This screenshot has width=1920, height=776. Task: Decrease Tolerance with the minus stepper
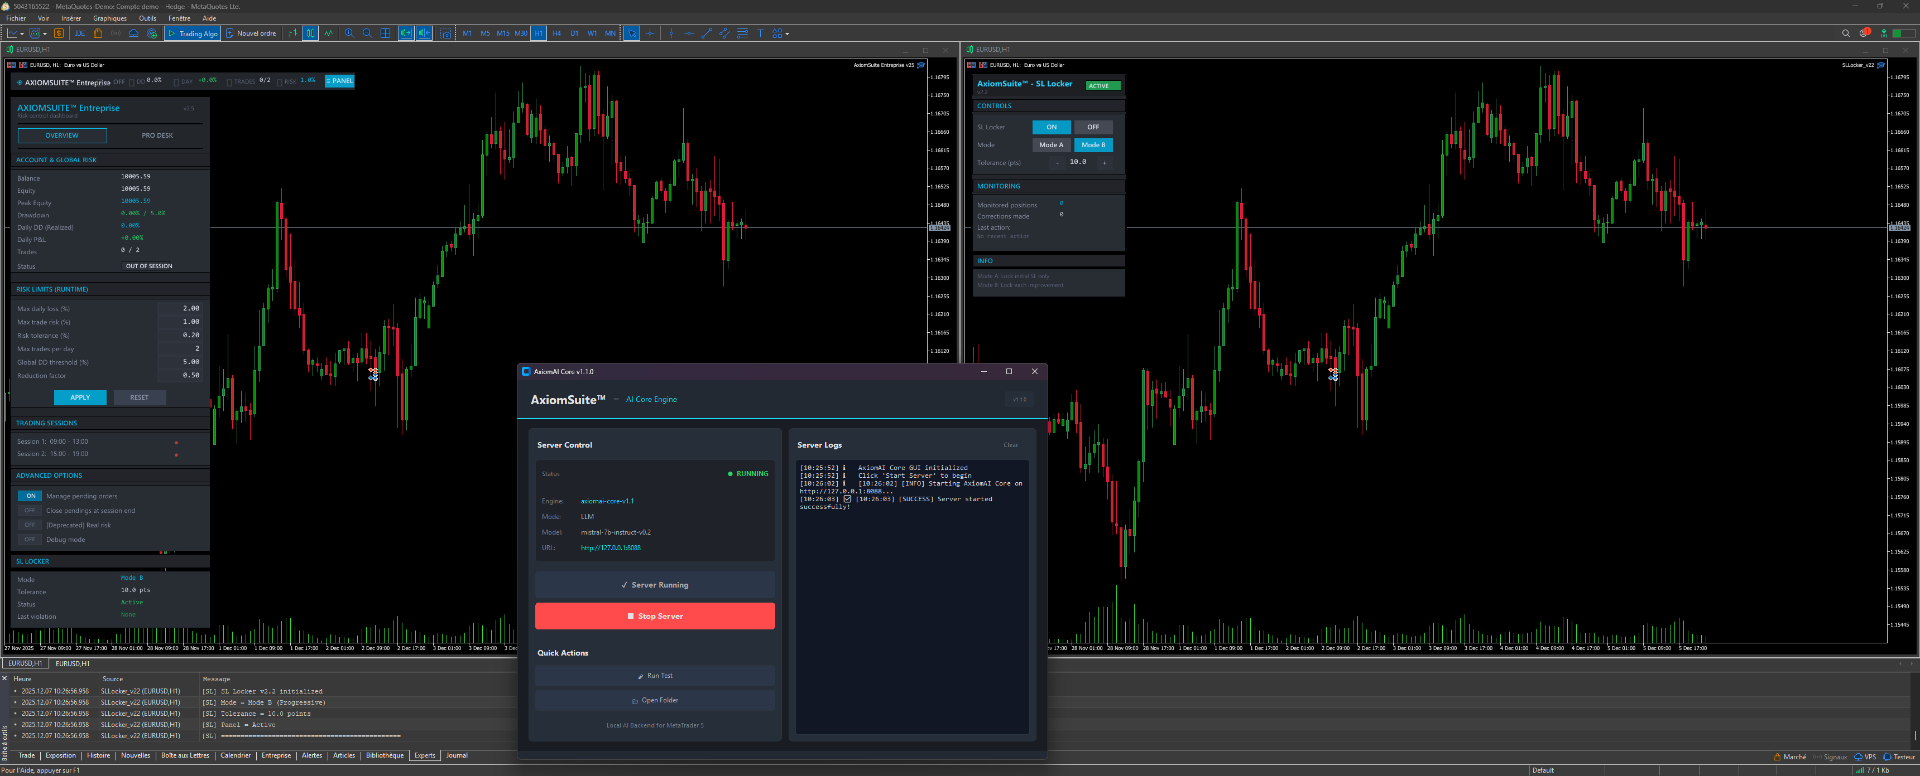[x=1057, y=162]
